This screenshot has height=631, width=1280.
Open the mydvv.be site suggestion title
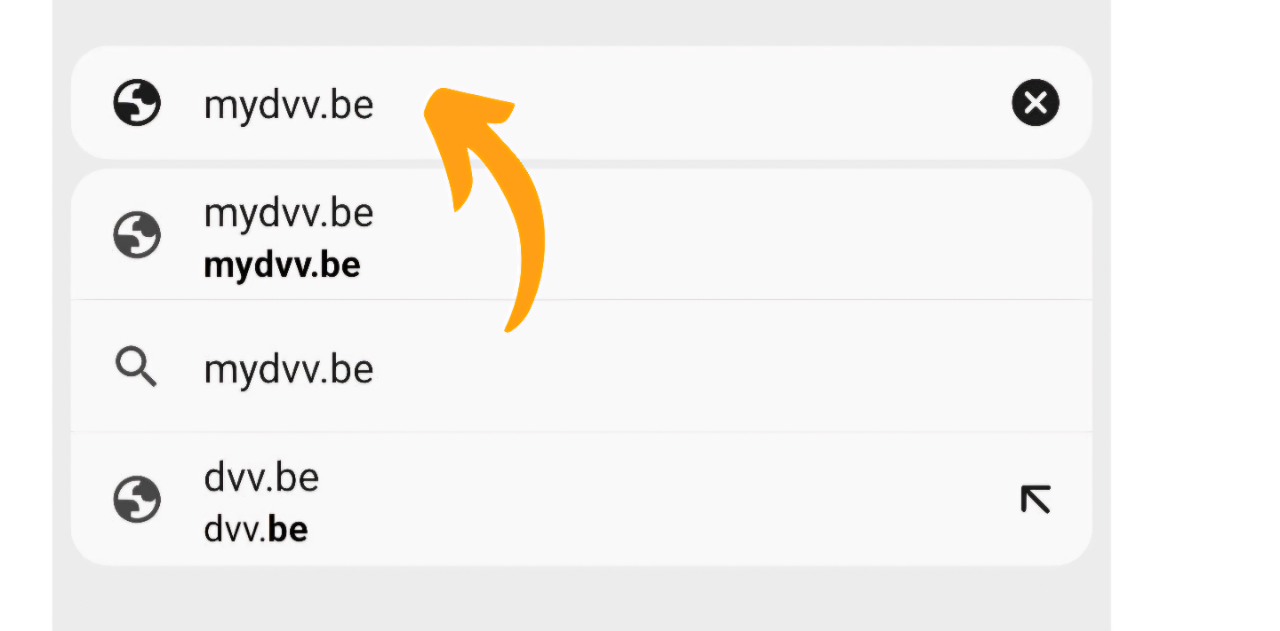pyautogui.click(x=288, y=213)
